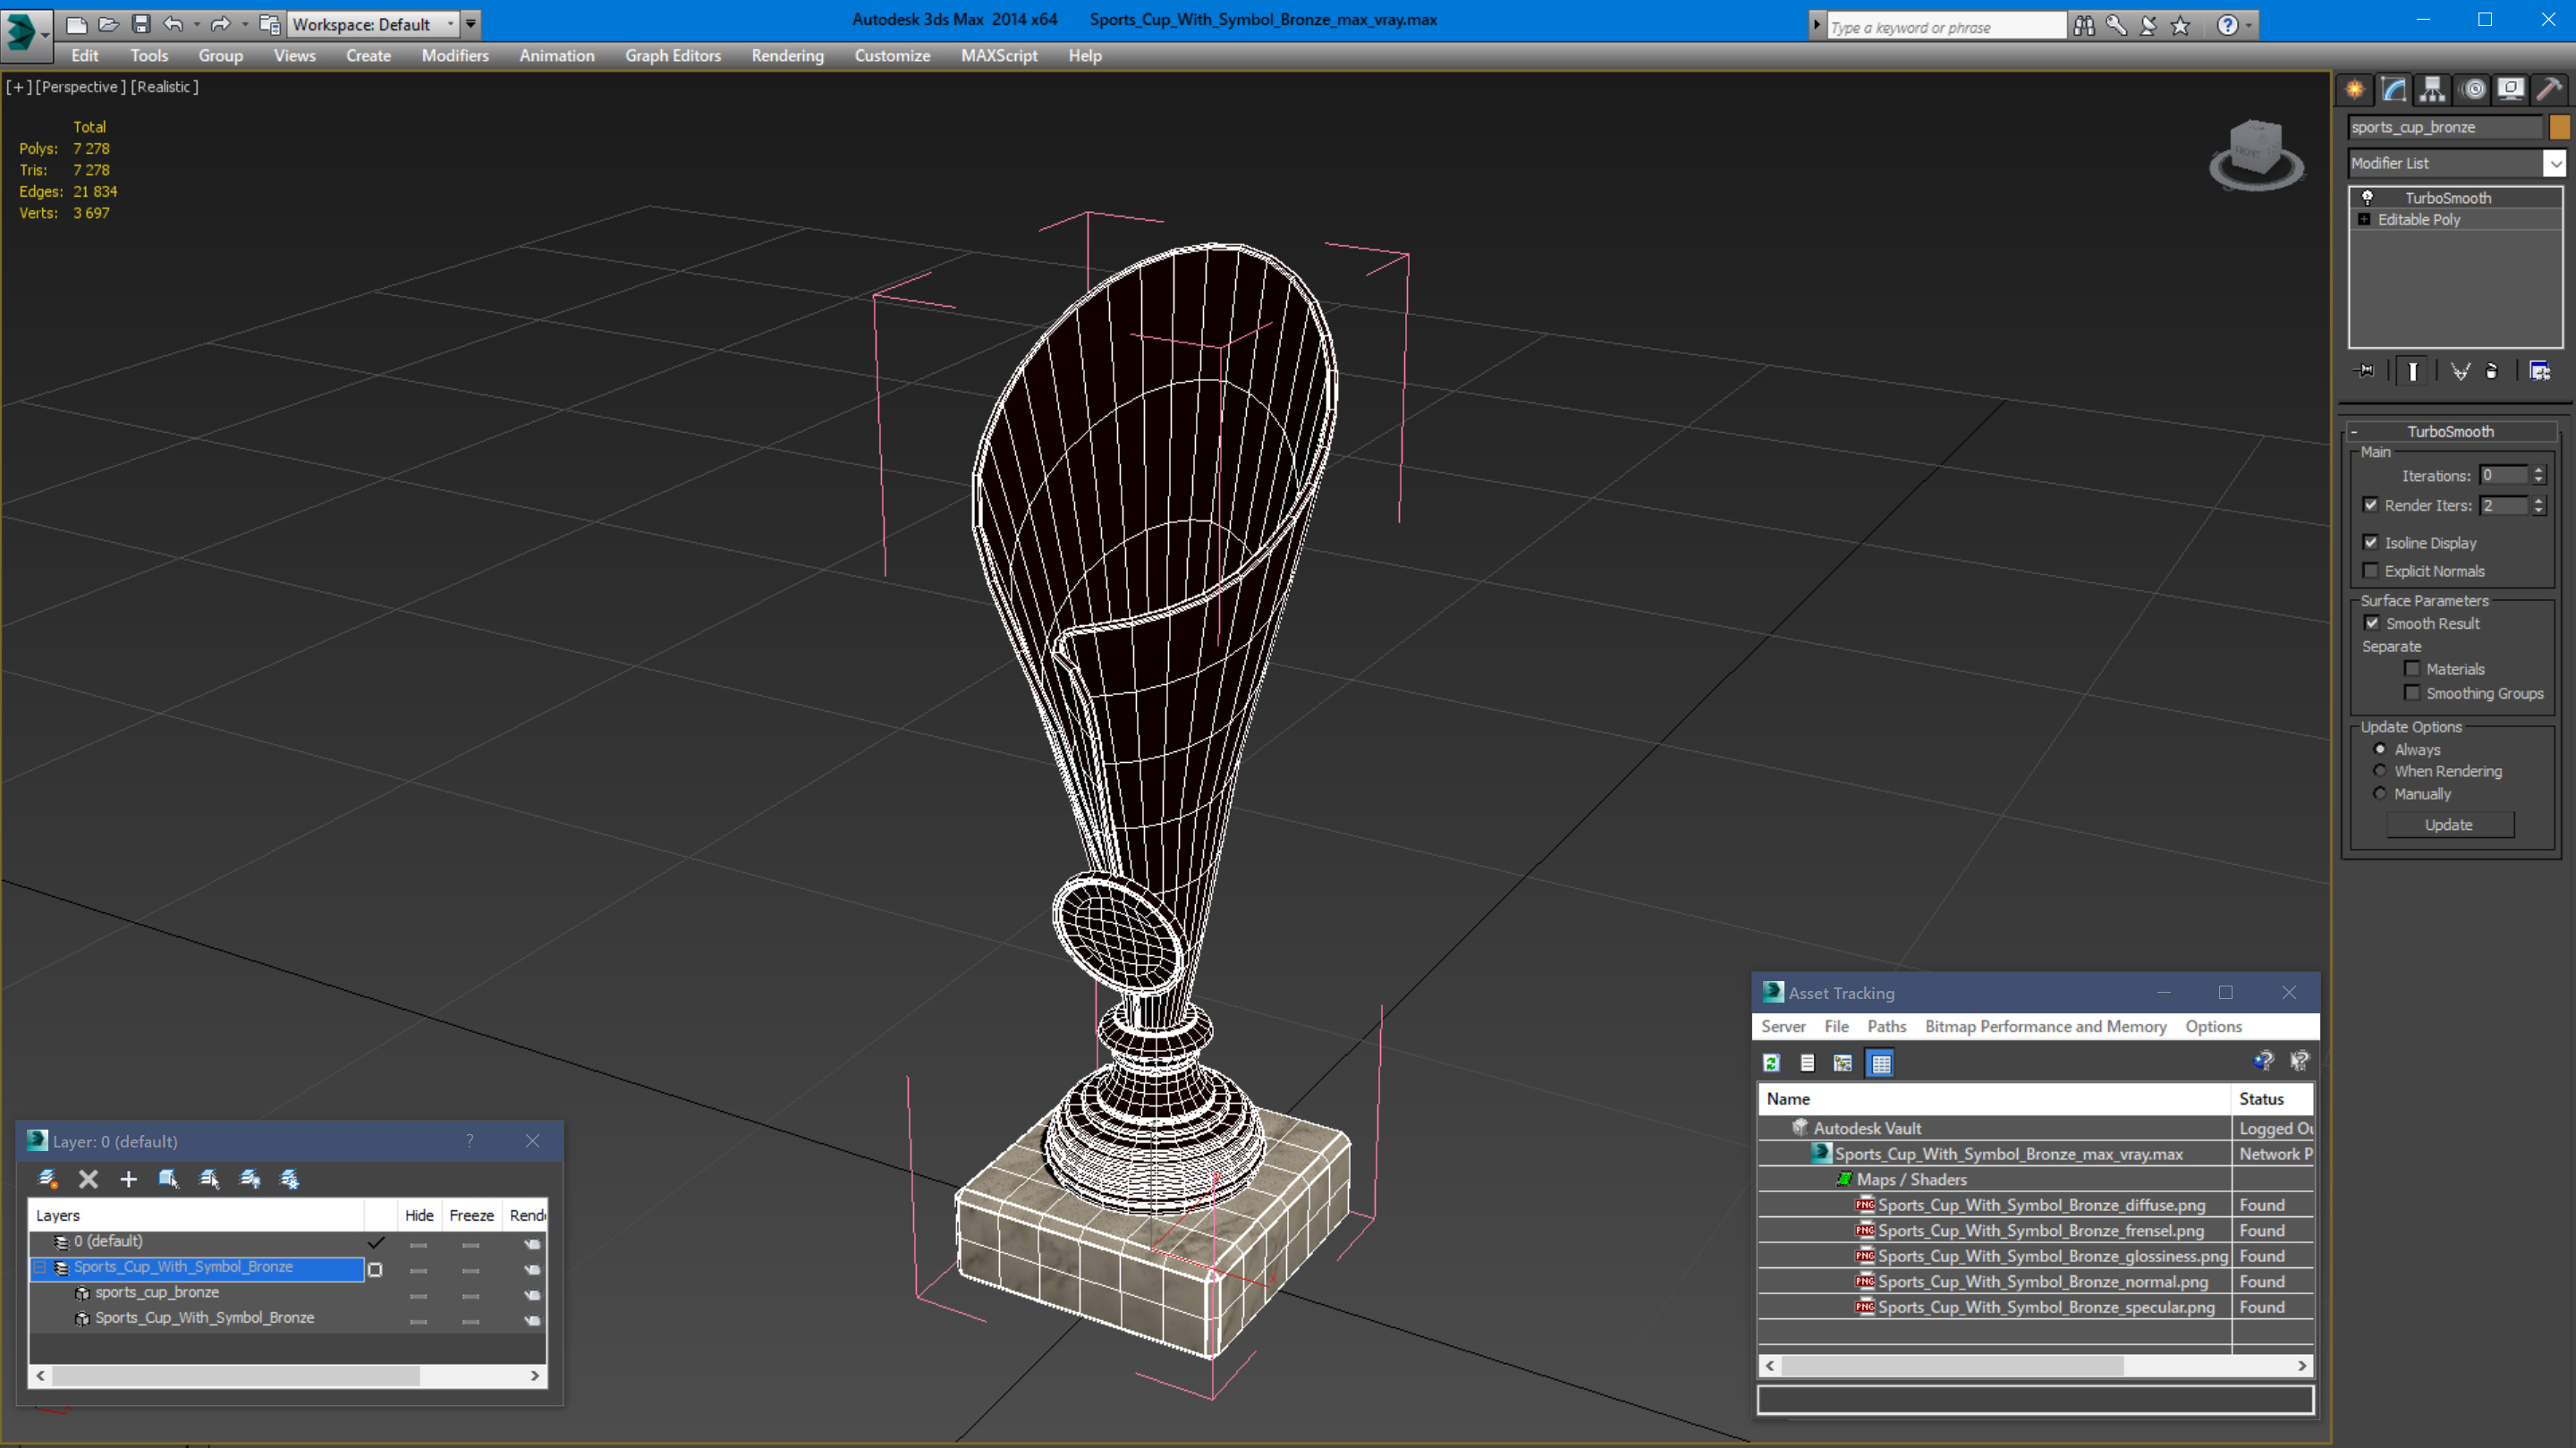Image resolution: width=2576 pixels, height=1448 pixels.
Task: Open the Help question mark dropdown arrow
Action: click(2249, 25)
